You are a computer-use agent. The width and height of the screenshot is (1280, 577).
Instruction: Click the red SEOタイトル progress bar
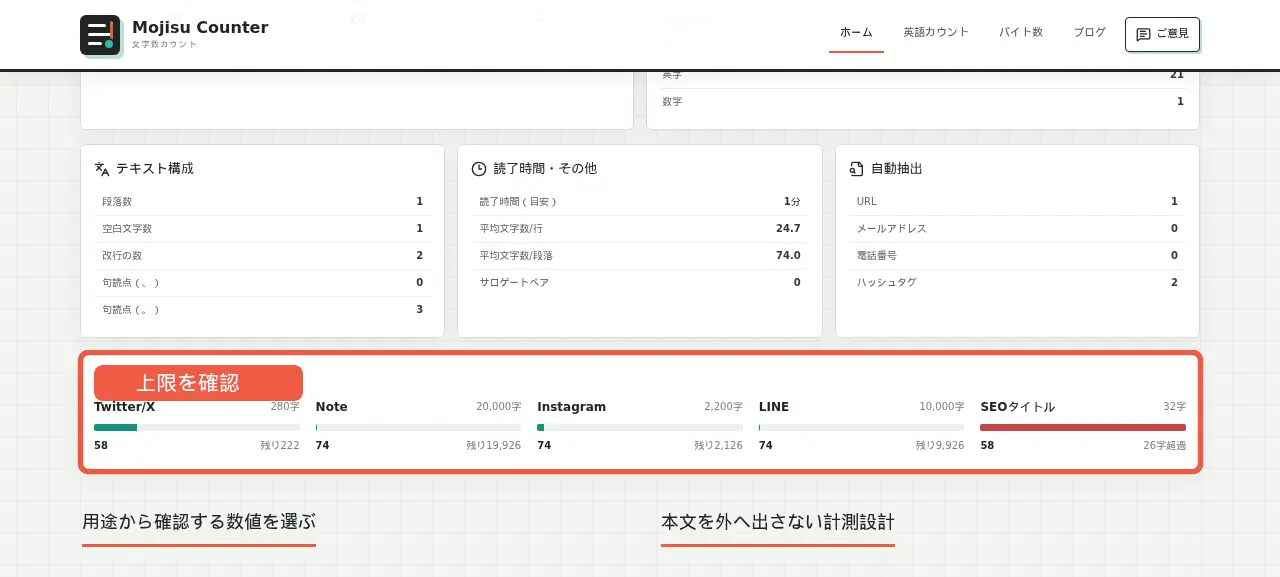click(x=1083, y=427)
